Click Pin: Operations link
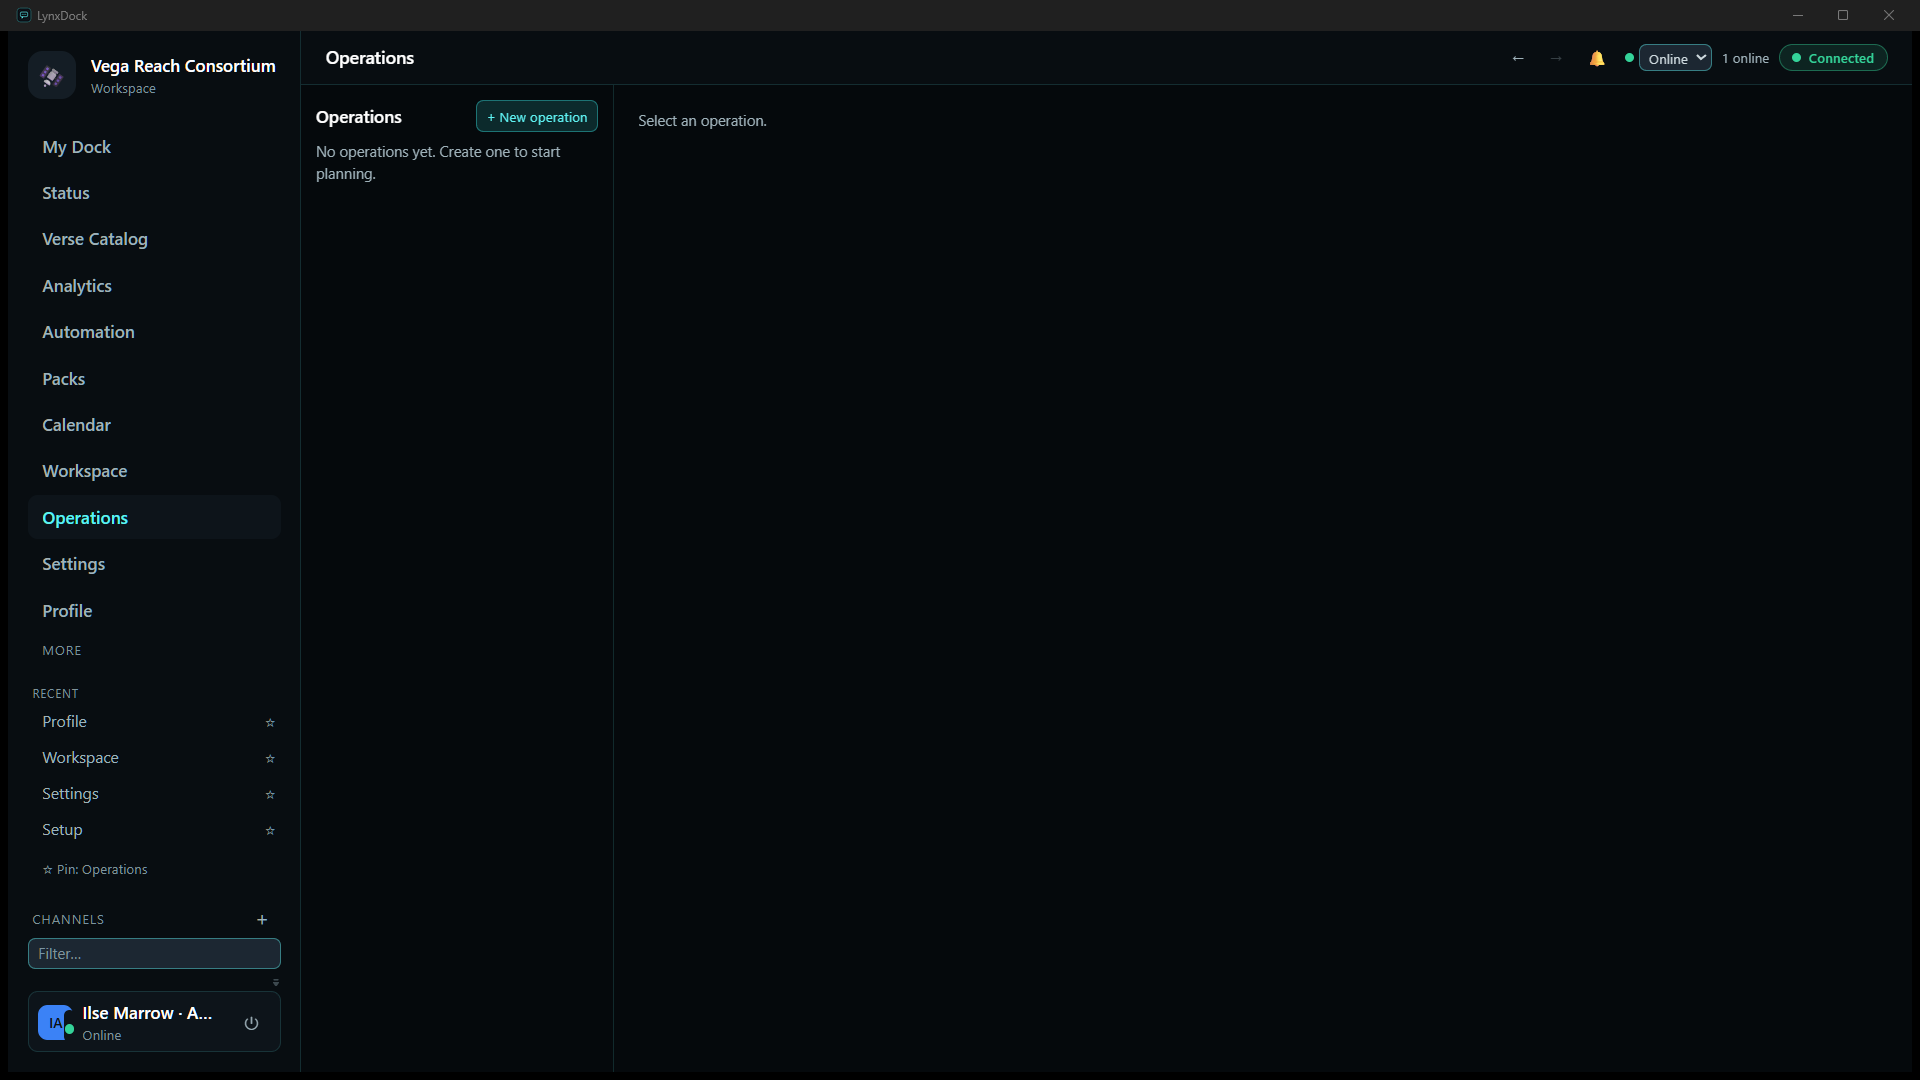1920x1080 pixels. click(95, 870)
